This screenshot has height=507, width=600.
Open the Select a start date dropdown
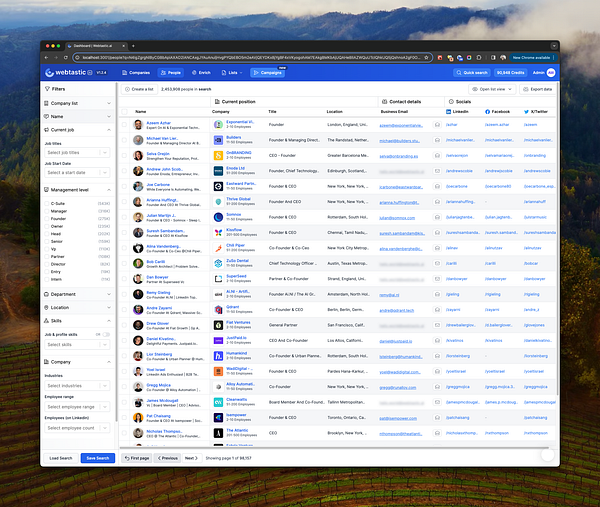[77, 173]
